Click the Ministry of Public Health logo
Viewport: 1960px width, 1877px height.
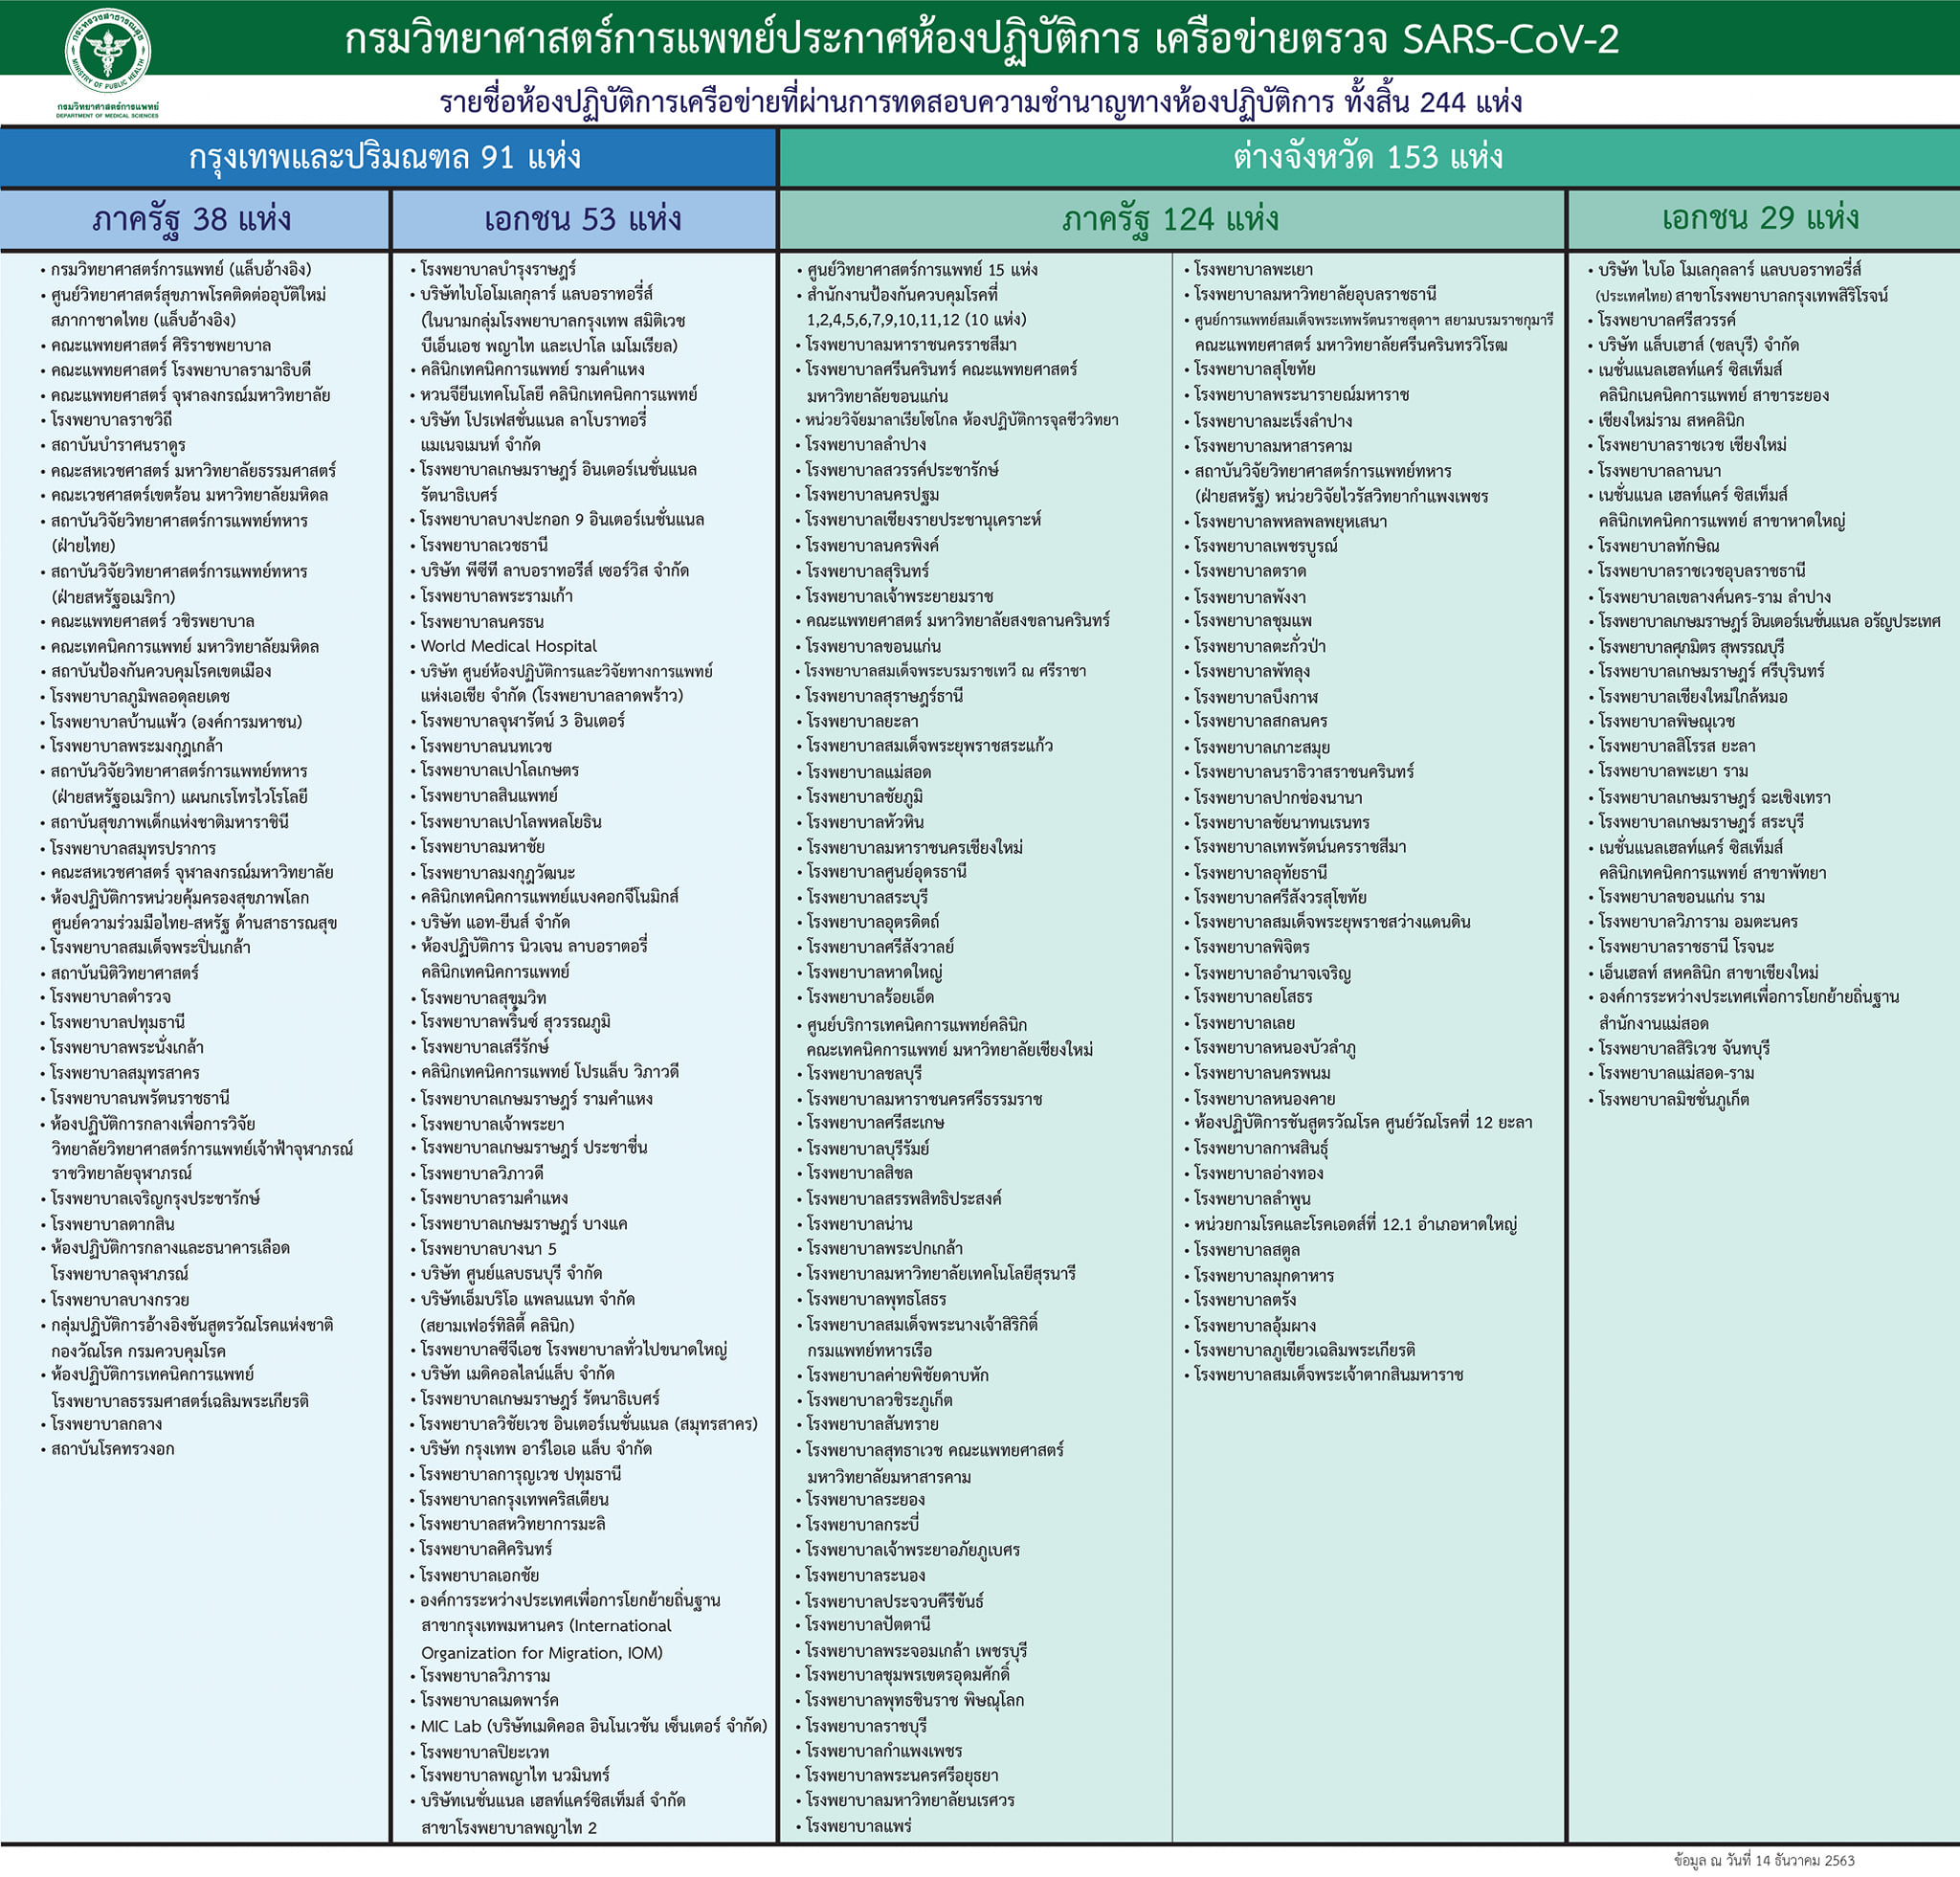point(107,52)
